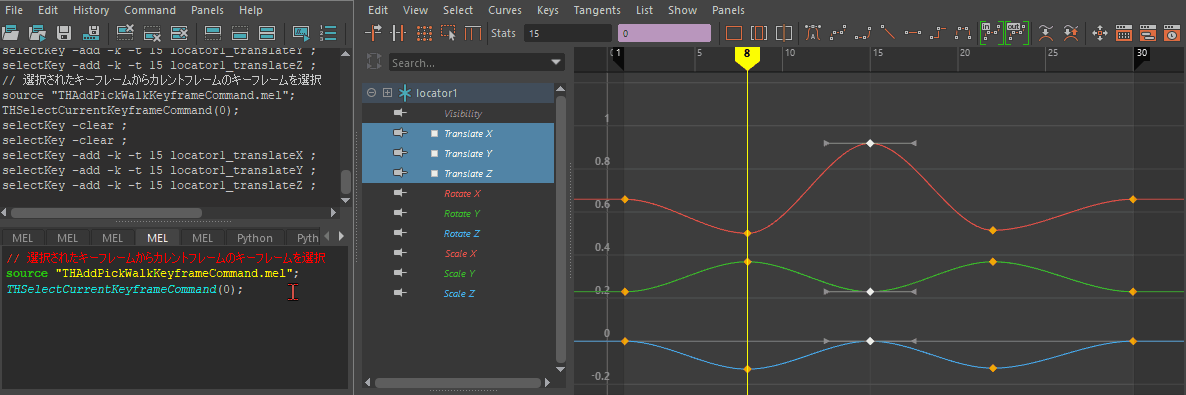The image size is (1186, 395).
Task: Apply Clamped tangents icon
Action: coord(863,33)
